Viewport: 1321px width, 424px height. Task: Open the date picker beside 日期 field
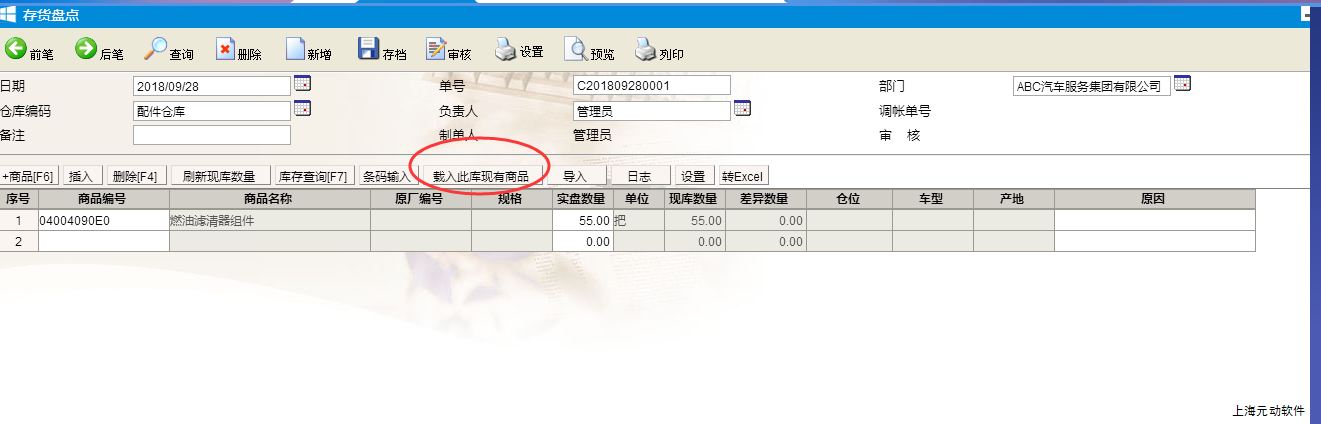click(302, 84)
